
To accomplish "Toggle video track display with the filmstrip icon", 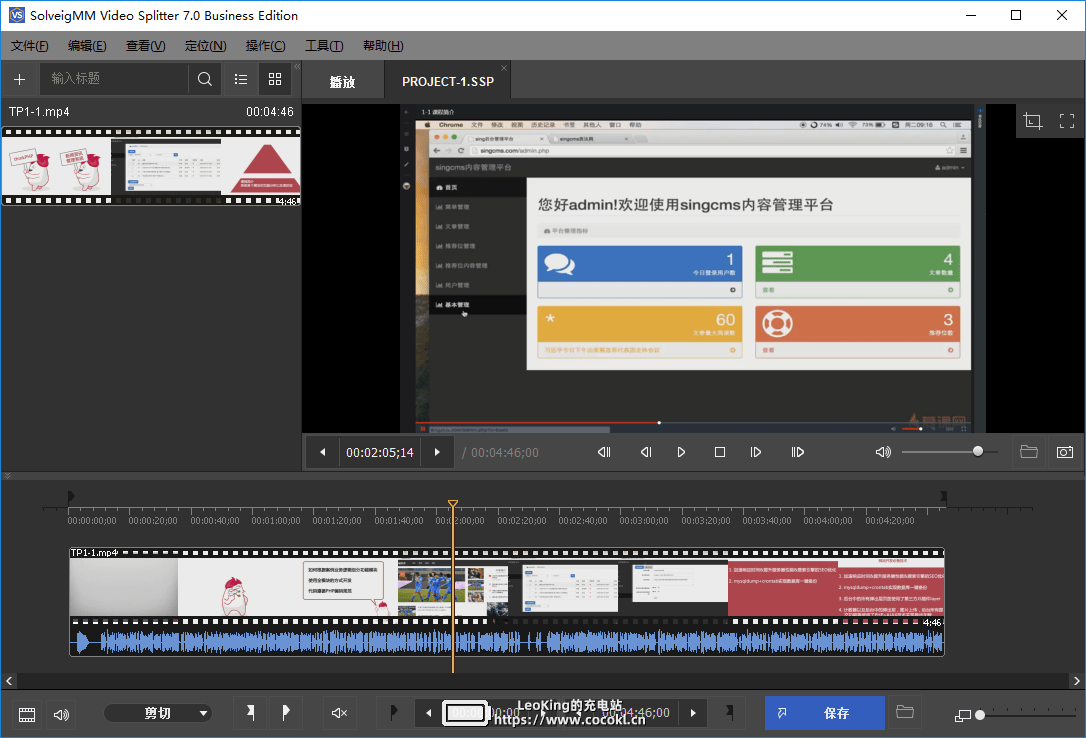I will (26, 714).
